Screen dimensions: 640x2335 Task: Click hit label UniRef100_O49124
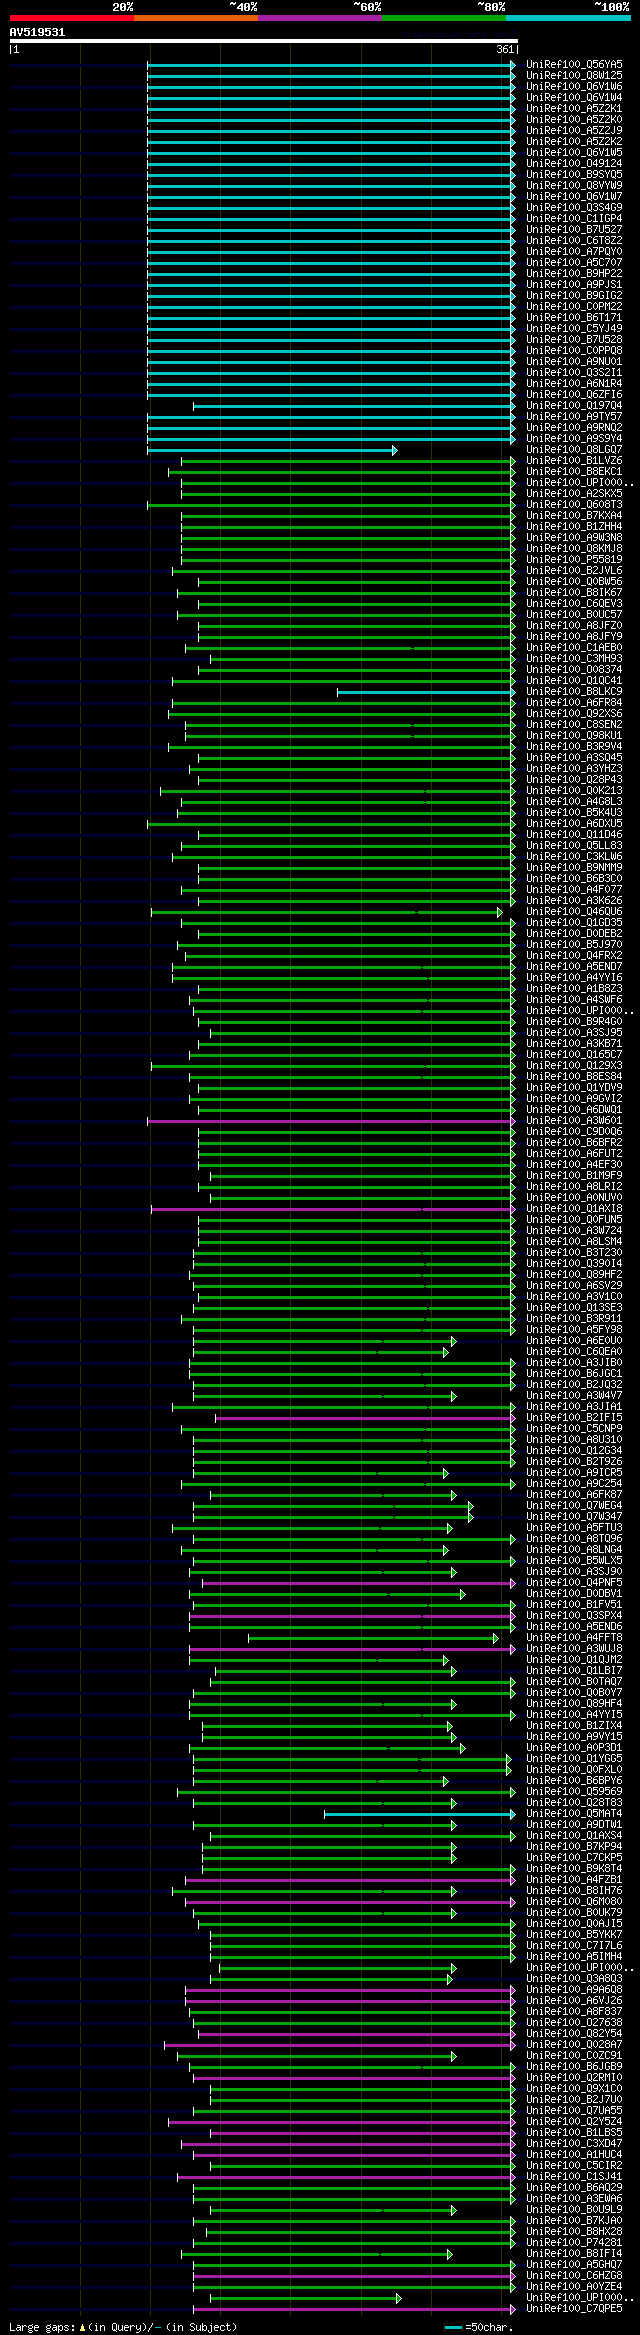click(x=574, y=164)
